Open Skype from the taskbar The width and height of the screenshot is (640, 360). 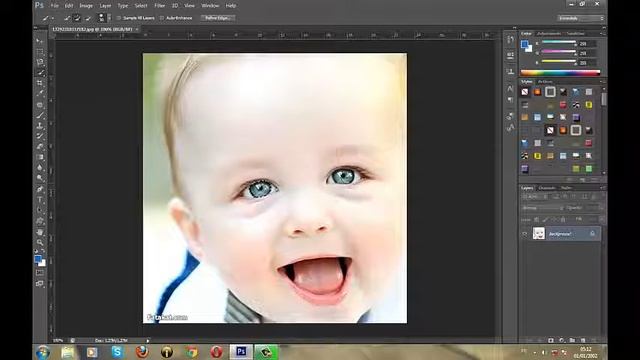tap(117, 352)
